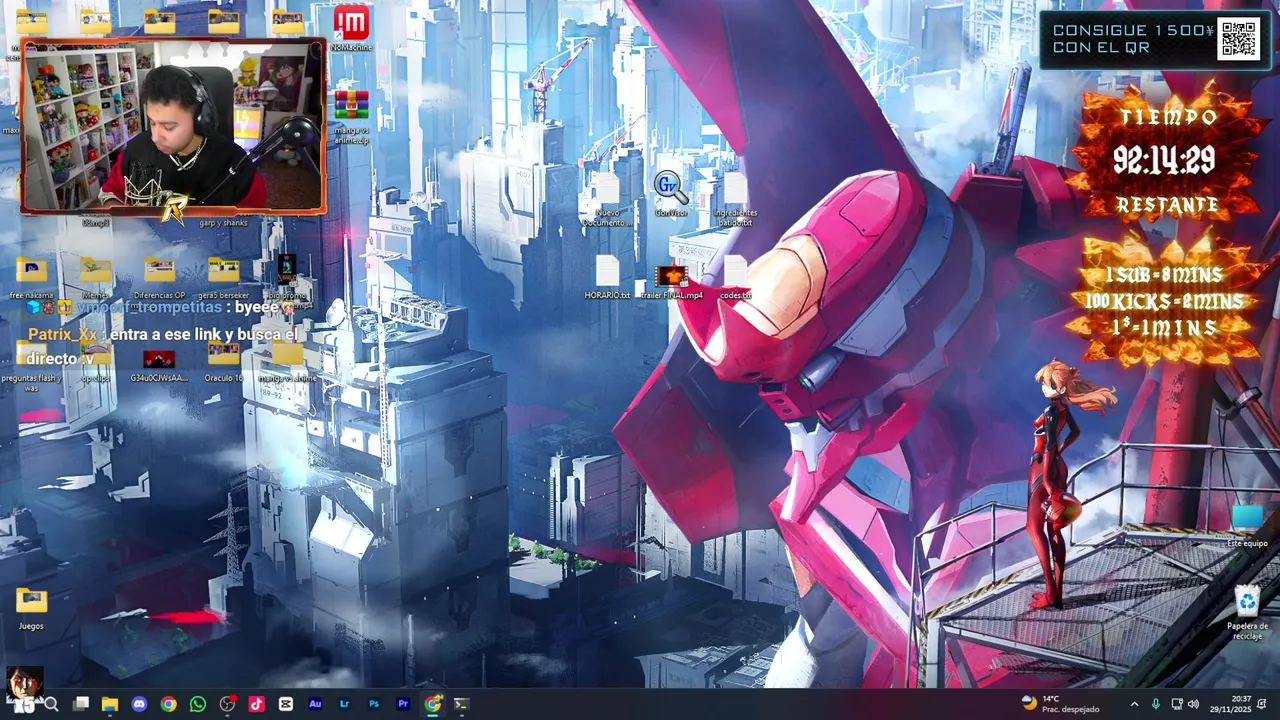
Task: Open OBS Studio from taskbar
Action: (x=227, y=704)
